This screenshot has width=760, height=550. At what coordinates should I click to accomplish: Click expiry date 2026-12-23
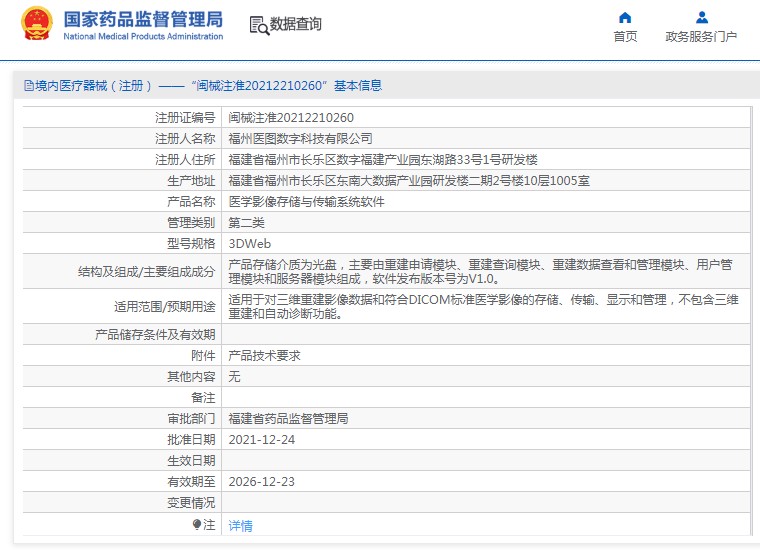[262, 482]
